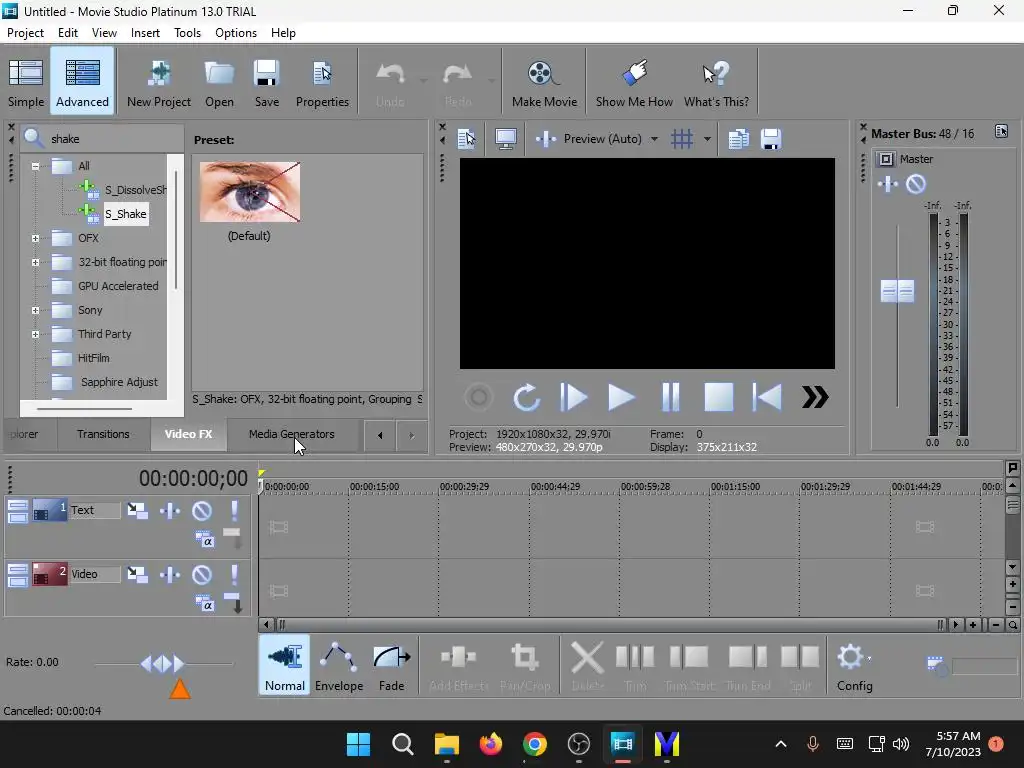The image size is (1024, 768).
Task: Select the S_DissolveShake effect
Action: [x=135, y=190]
